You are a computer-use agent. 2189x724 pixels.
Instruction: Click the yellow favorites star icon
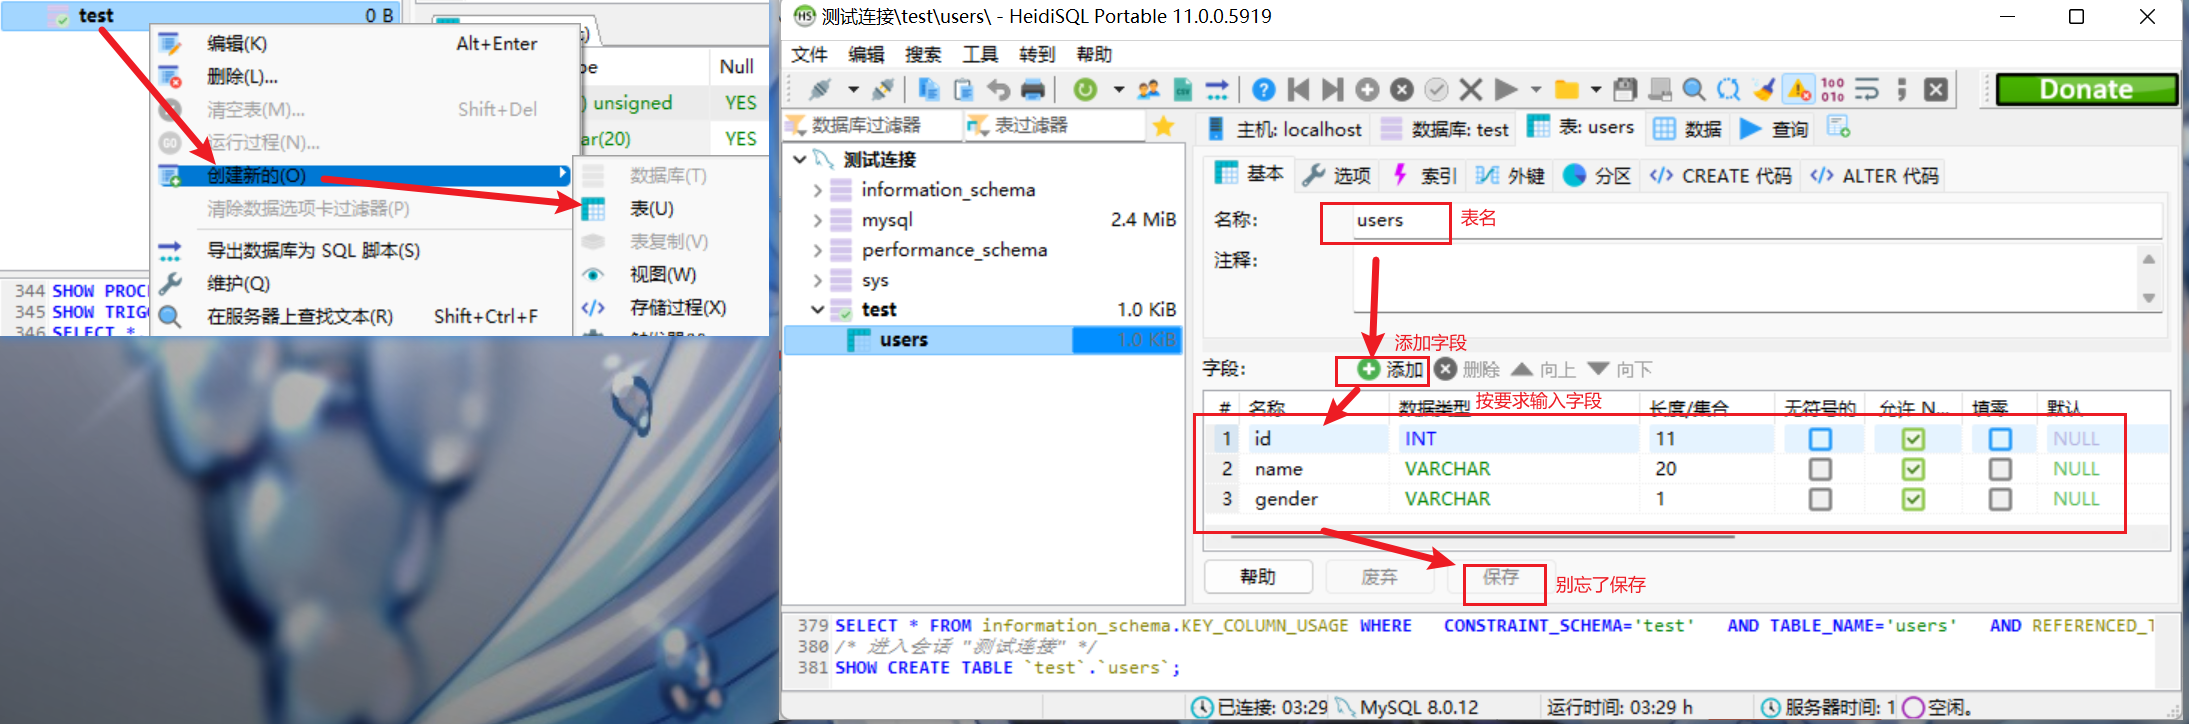tap(1163, 126)
